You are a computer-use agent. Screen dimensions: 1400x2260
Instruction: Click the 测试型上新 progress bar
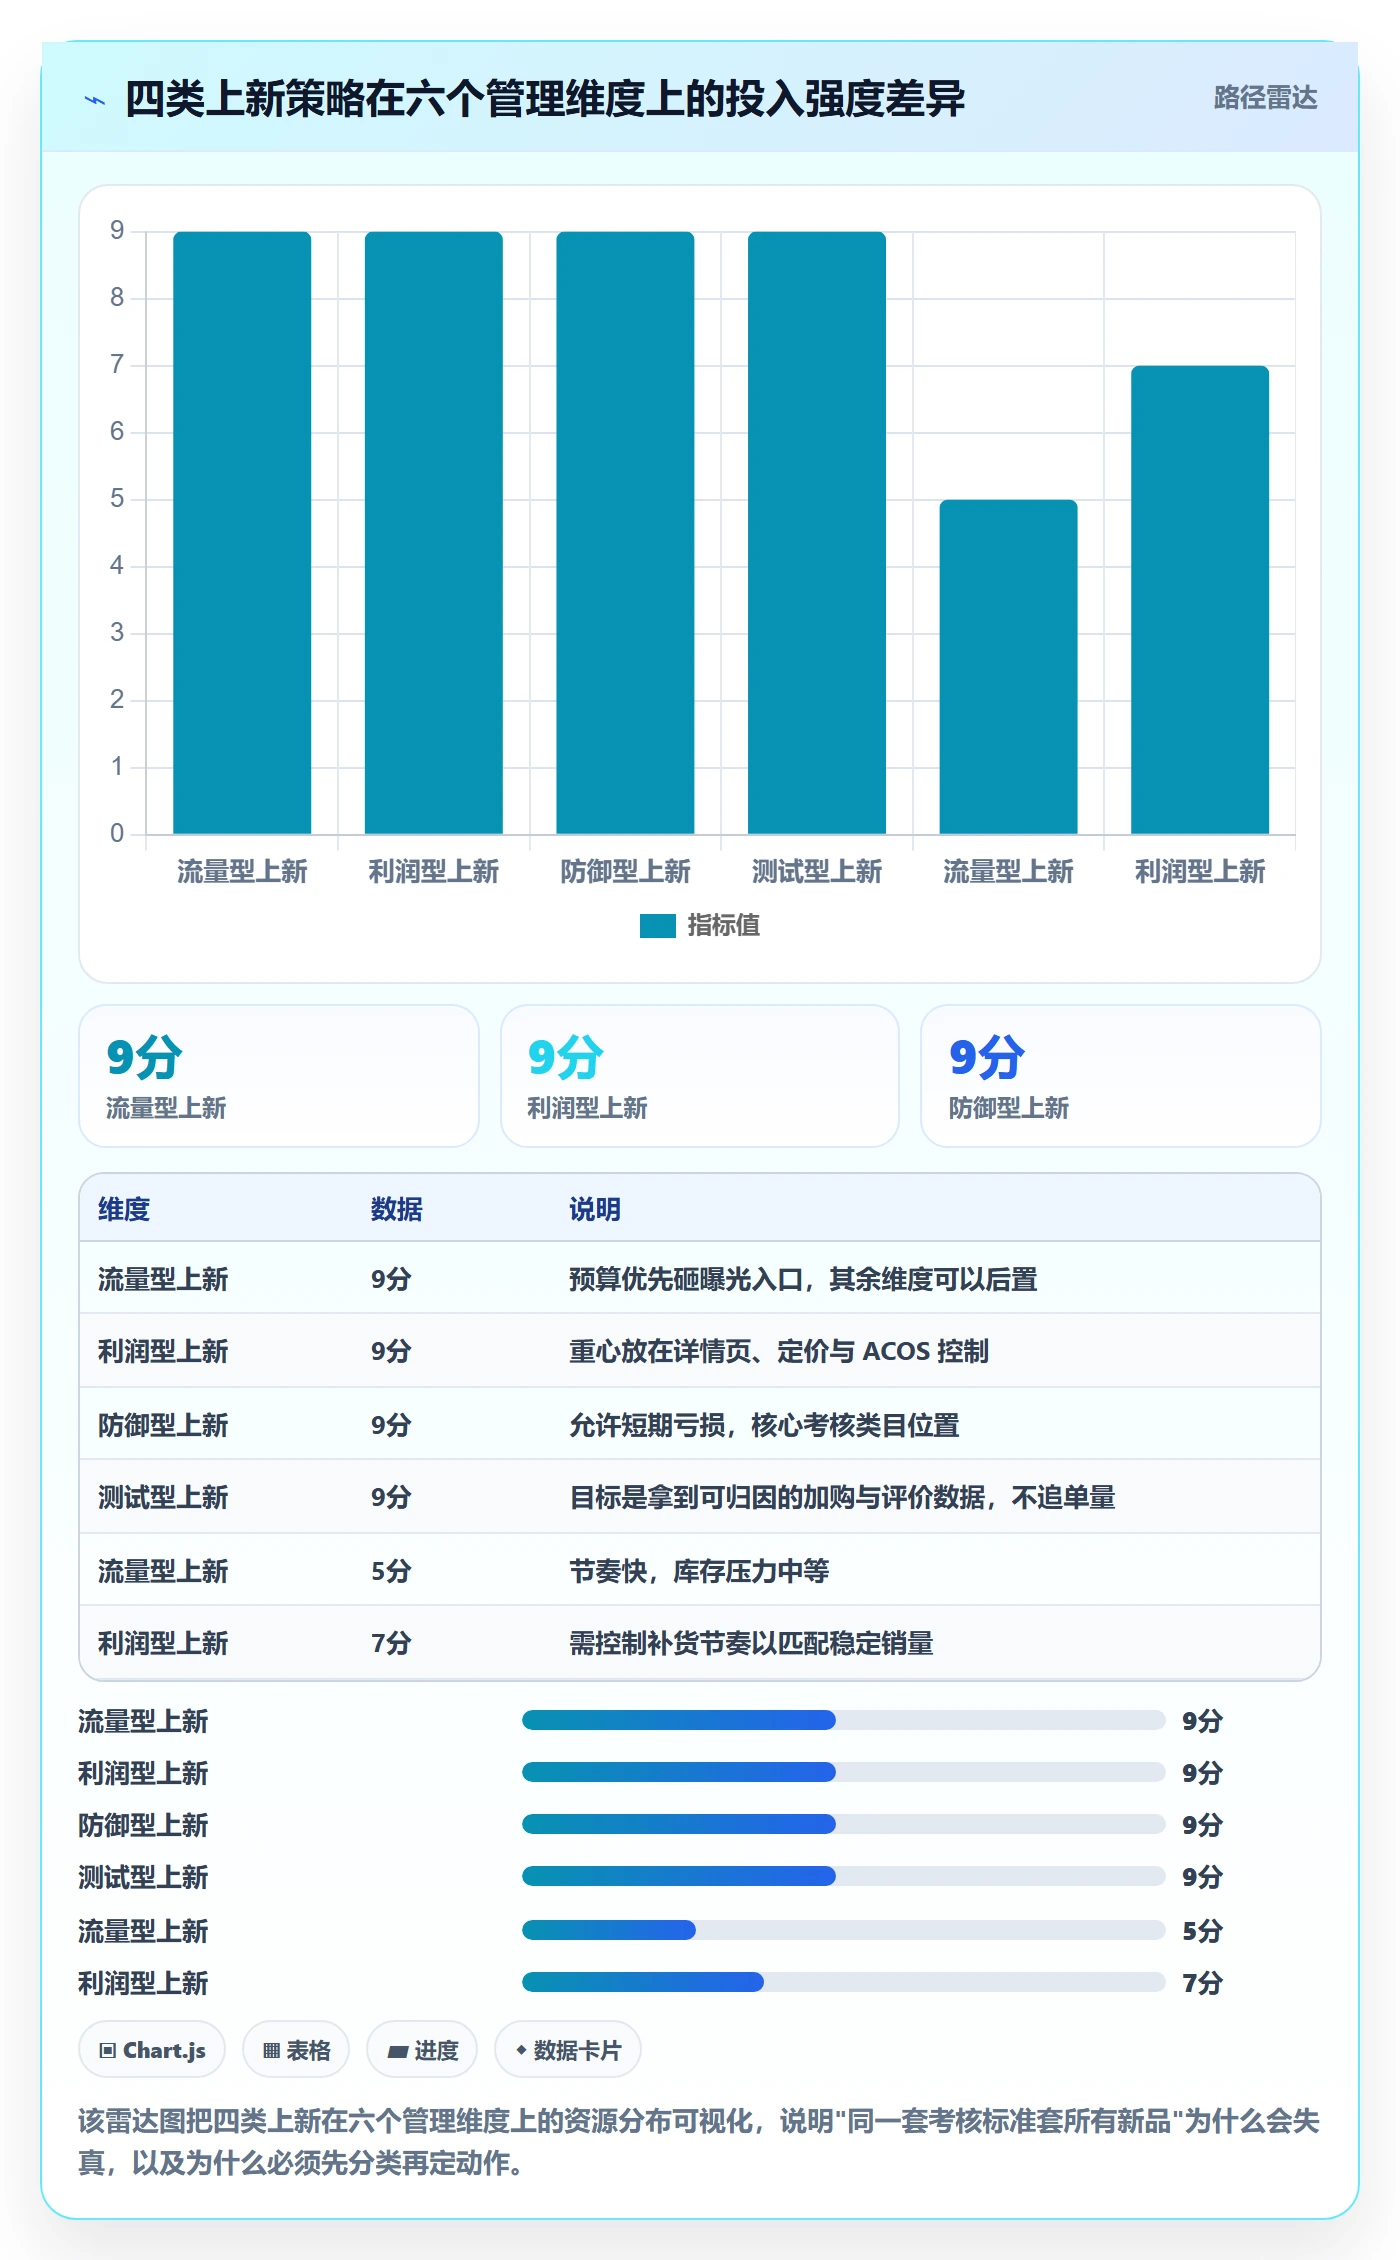click(843, 1876)
